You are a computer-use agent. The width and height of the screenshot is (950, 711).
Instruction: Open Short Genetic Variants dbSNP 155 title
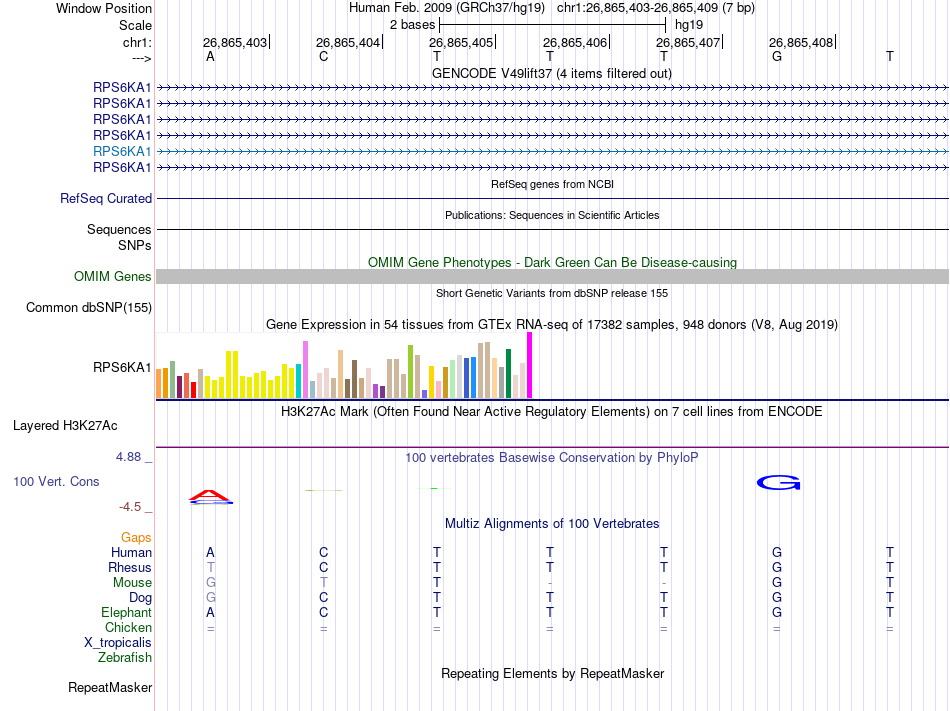pyautogui.click(x=552, y=293)
